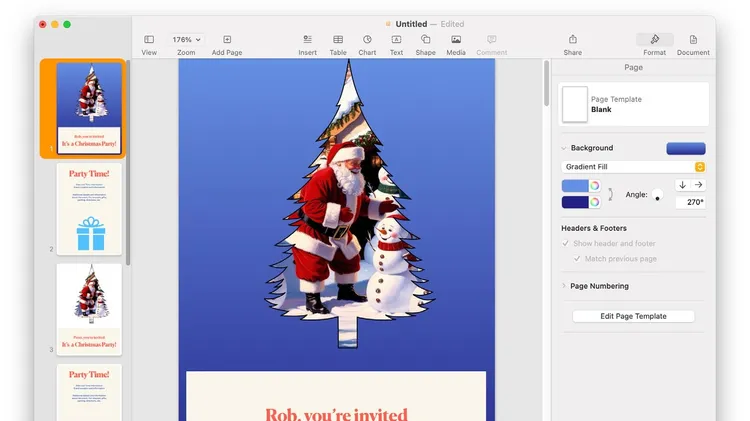Open the Insert toolbar menu
Image resolution: width=750 pixels, height=421 pixels.
pyautogui.click(x=307, y=39)
